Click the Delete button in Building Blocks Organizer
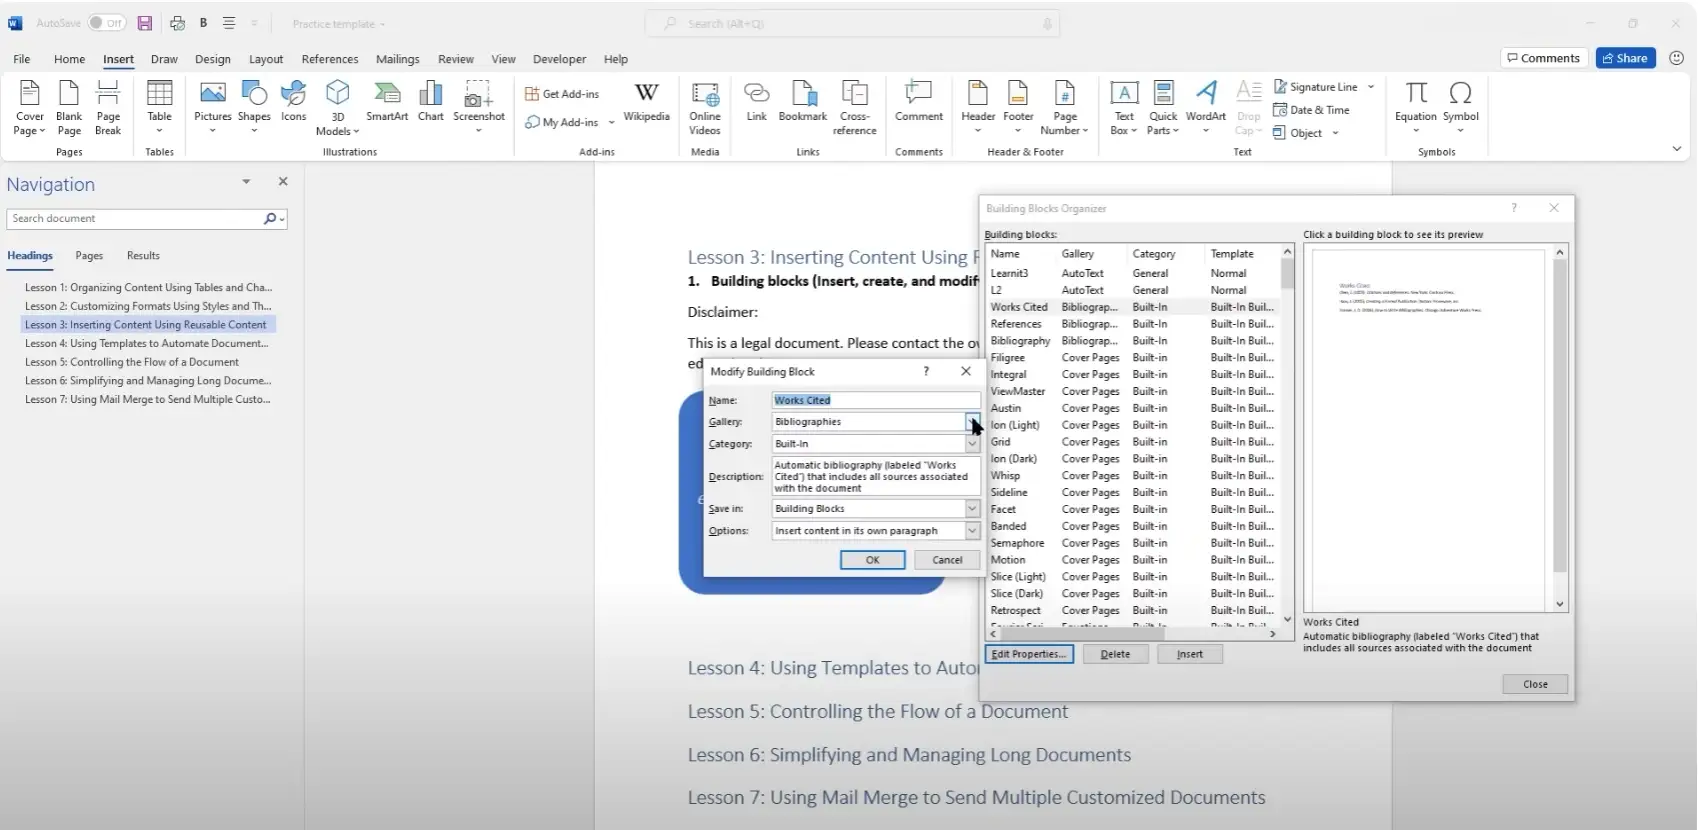The width and height of the screenshot is (1698, 830). click(1115, 654)
